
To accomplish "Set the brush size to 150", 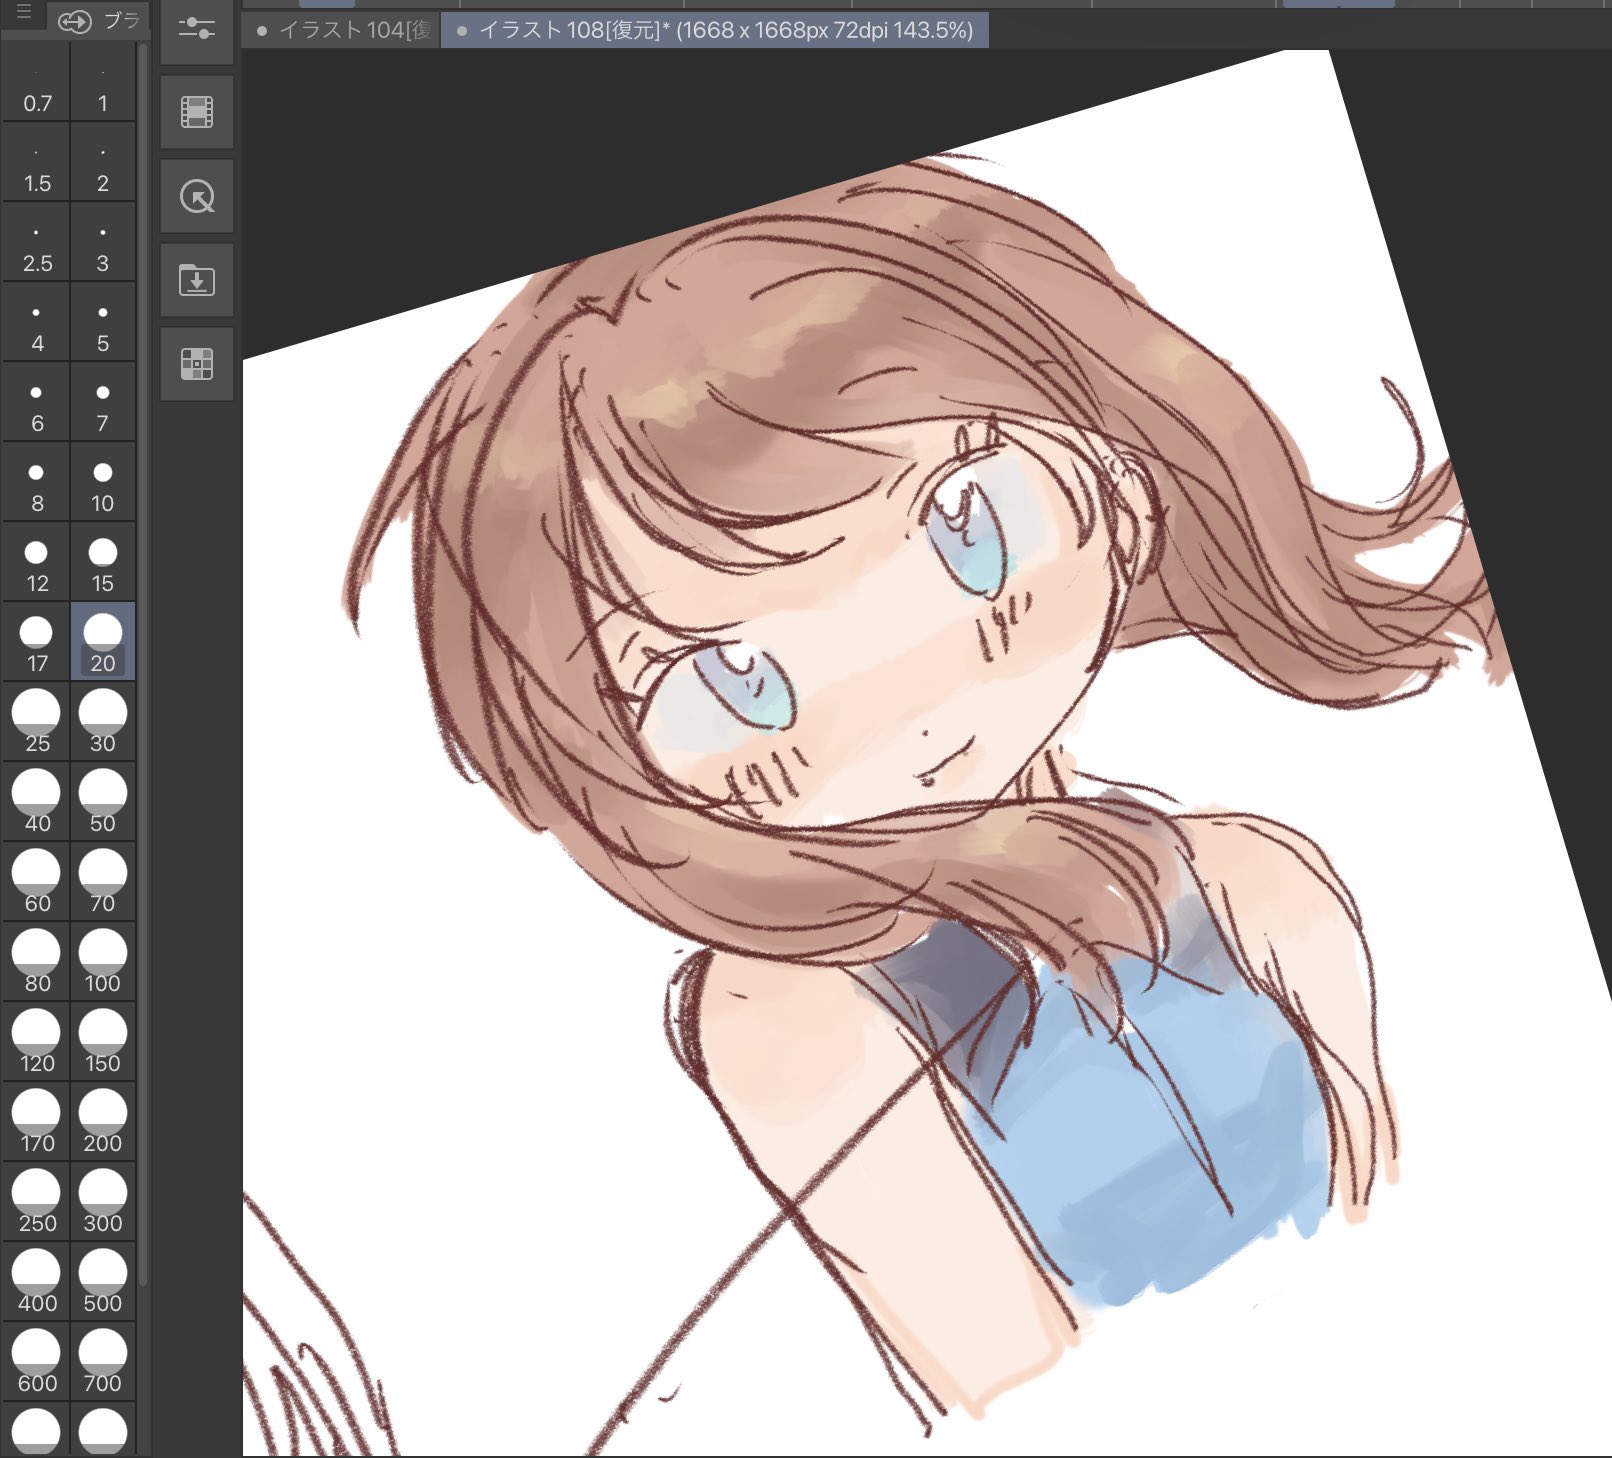I will click(x=102, y=1042).
